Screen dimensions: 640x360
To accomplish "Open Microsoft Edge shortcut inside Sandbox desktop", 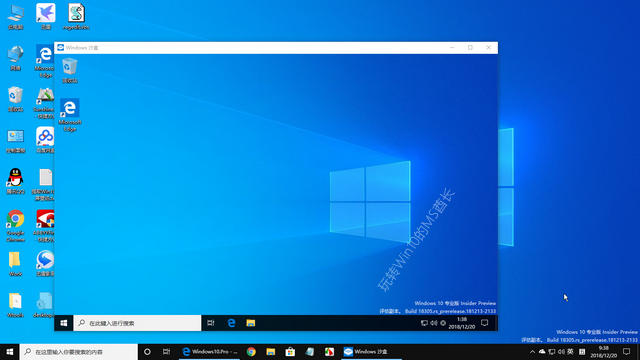I will pos(70,115).
